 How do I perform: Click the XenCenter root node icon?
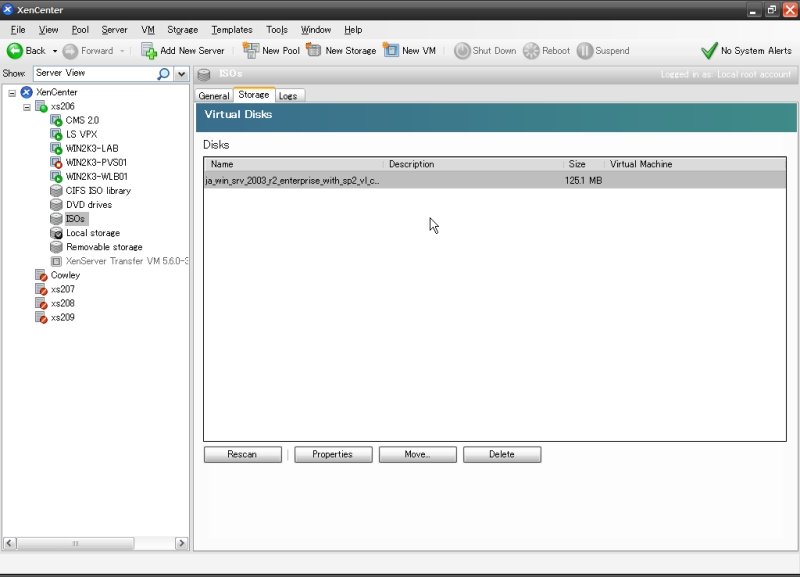pyautogui.click(x=27, y=92)
